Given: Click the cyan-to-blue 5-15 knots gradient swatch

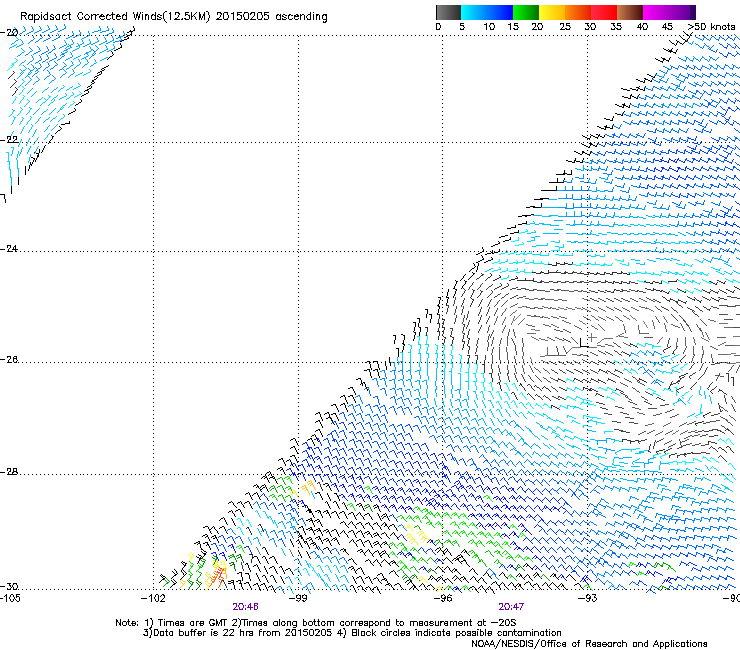Looking at the screenshot, I should coord(487,12).
